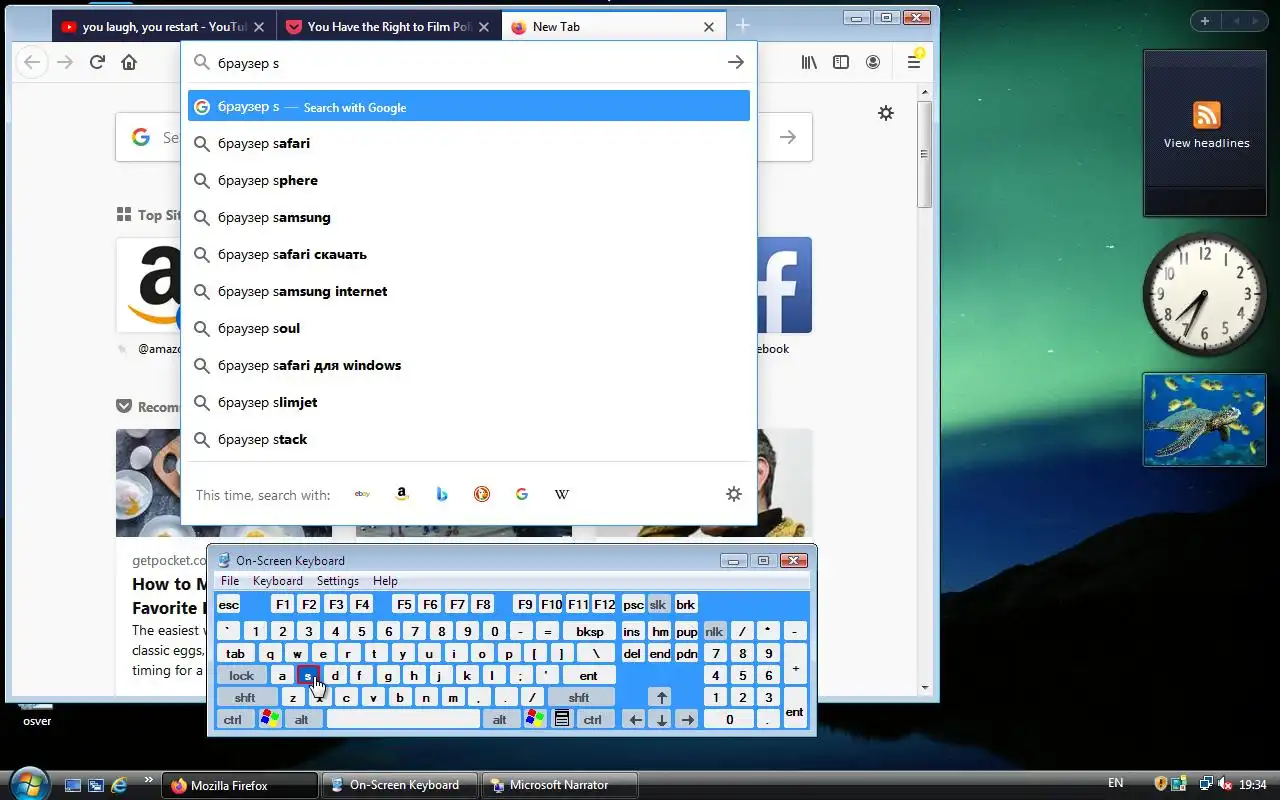Click the up arrow key on keyboard

[x=660, y=697]
